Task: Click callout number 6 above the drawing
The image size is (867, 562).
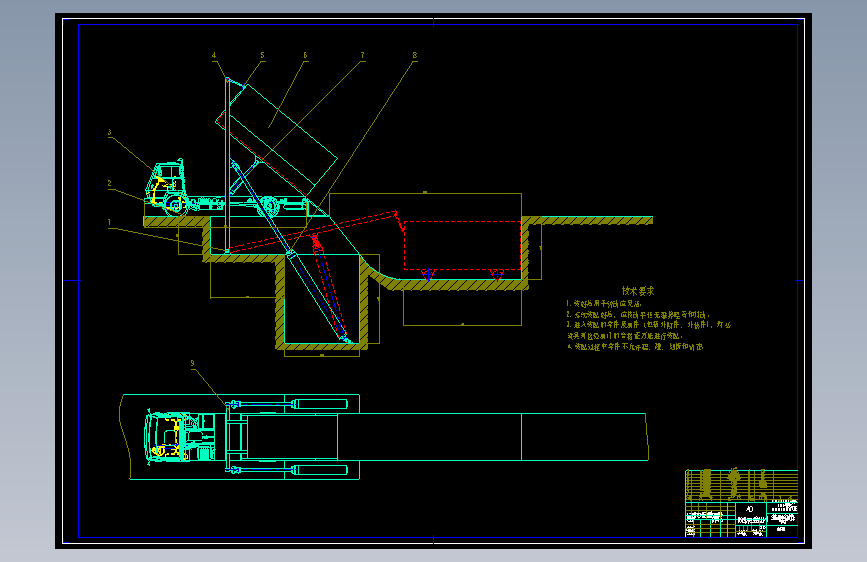Action: pyautogui.click(x=305, y=55)
